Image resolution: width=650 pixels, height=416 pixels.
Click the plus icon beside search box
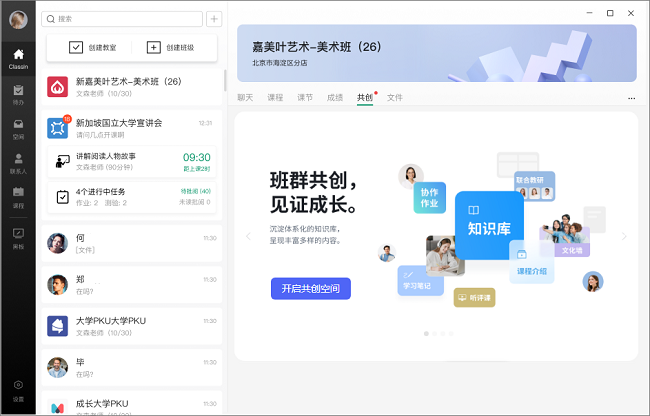coord(214,19)
